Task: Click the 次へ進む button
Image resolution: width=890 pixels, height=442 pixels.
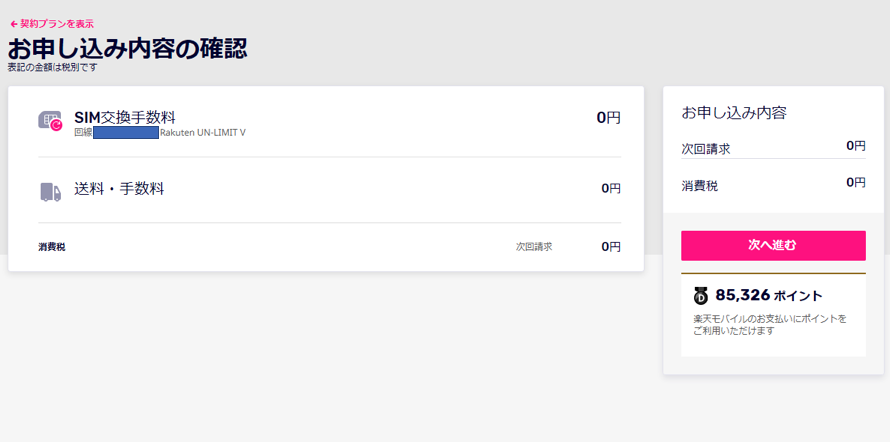Action: pos(773,246)
